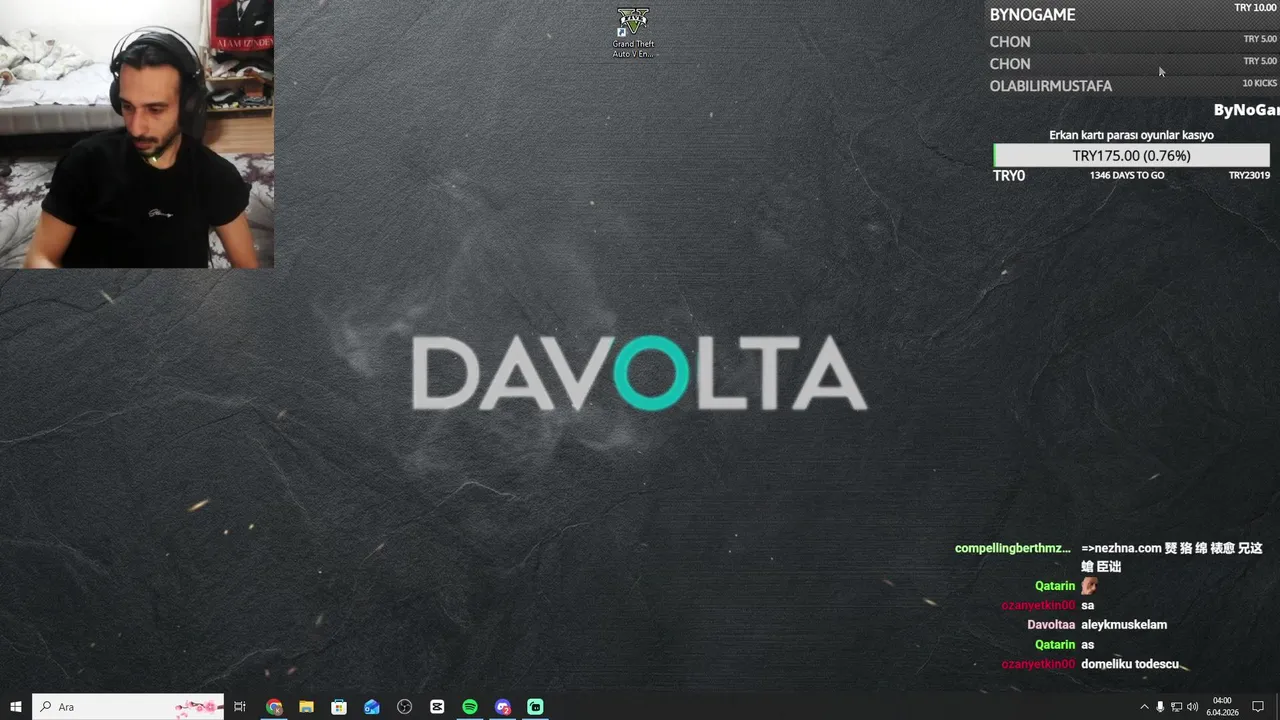
Task: Launch Google Chrome from the taskbar
Action: [274, 707]
